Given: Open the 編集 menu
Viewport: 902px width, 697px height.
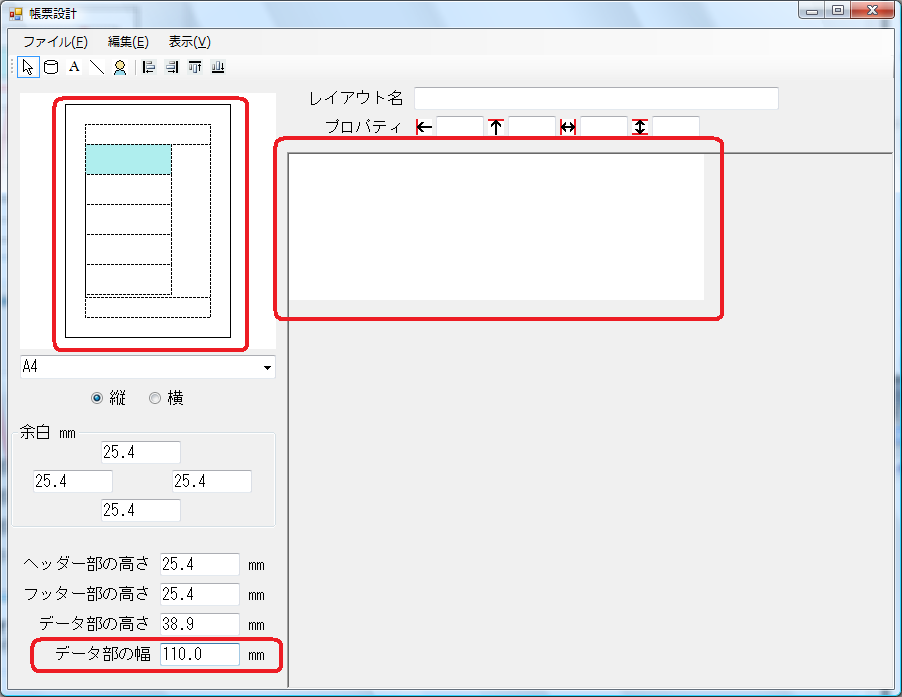Looking at the screenshot, I should [x=128, y=42].
